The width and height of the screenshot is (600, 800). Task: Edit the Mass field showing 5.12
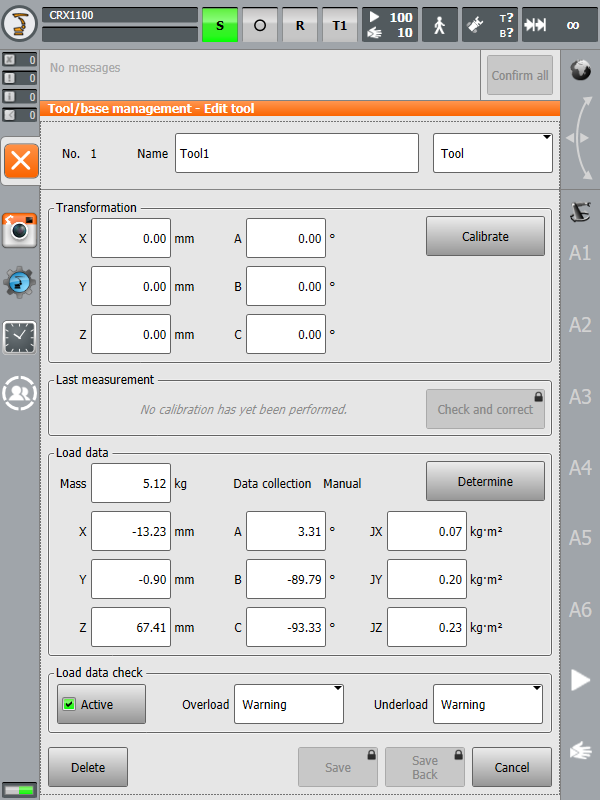click(131, 483)
